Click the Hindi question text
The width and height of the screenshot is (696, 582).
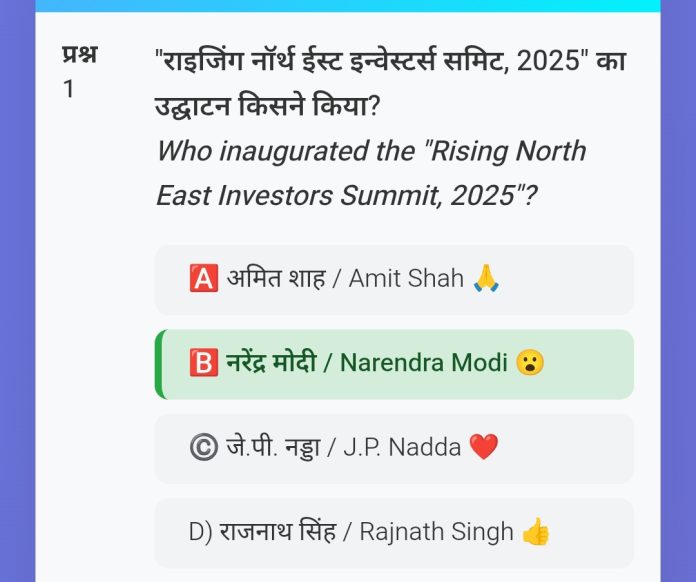click(390, 82)
